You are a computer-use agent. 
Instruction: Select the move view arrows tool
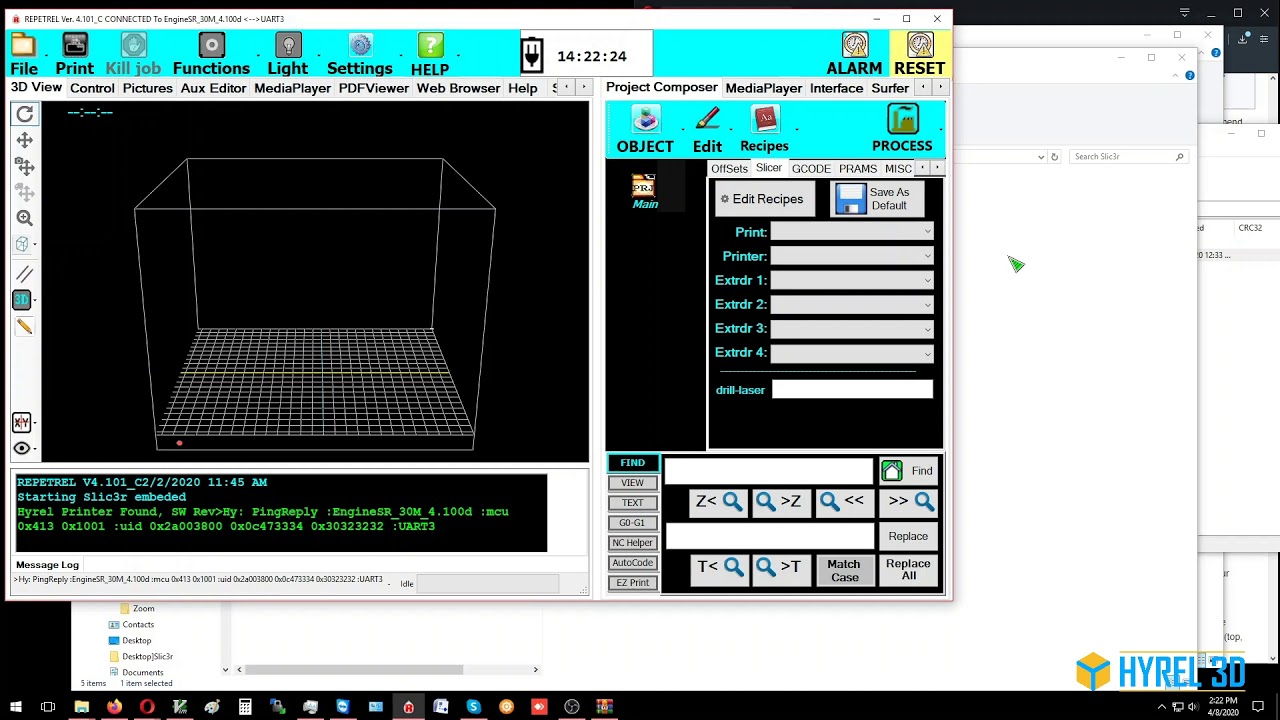pos(25,141)
